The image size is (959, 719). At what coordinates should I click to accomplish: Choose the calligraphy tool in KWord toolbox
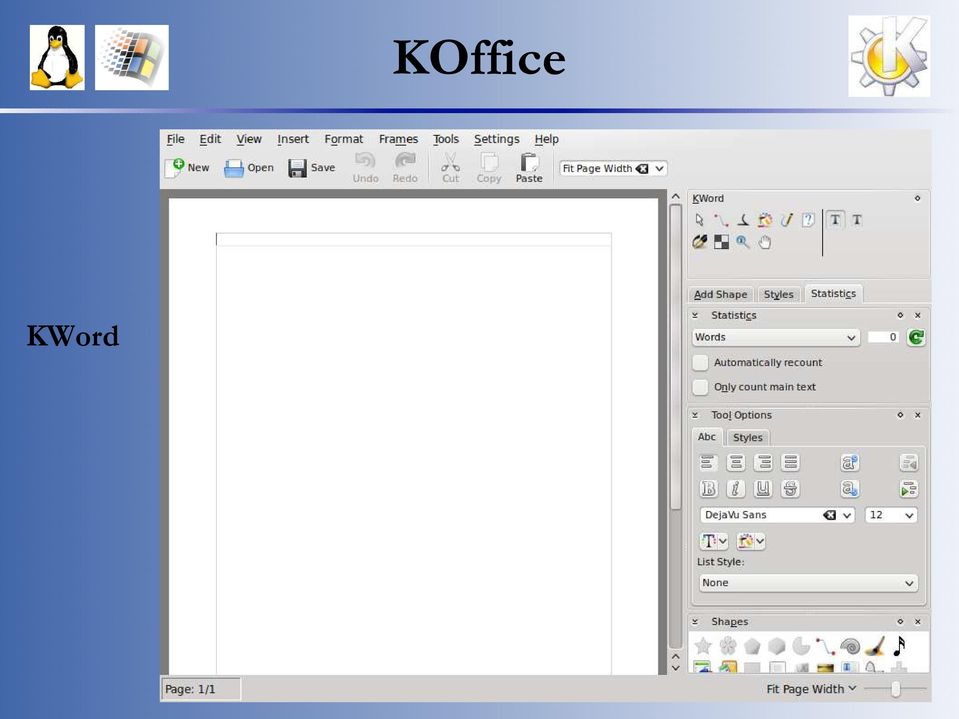pyautogui.click(x=743, y=220)
